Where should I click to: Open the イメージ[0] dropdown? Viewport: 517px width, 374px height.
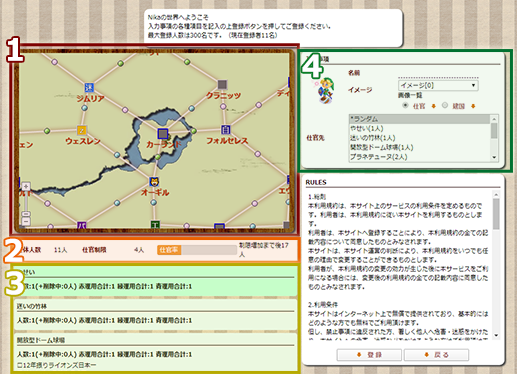[x=438, y=85]
